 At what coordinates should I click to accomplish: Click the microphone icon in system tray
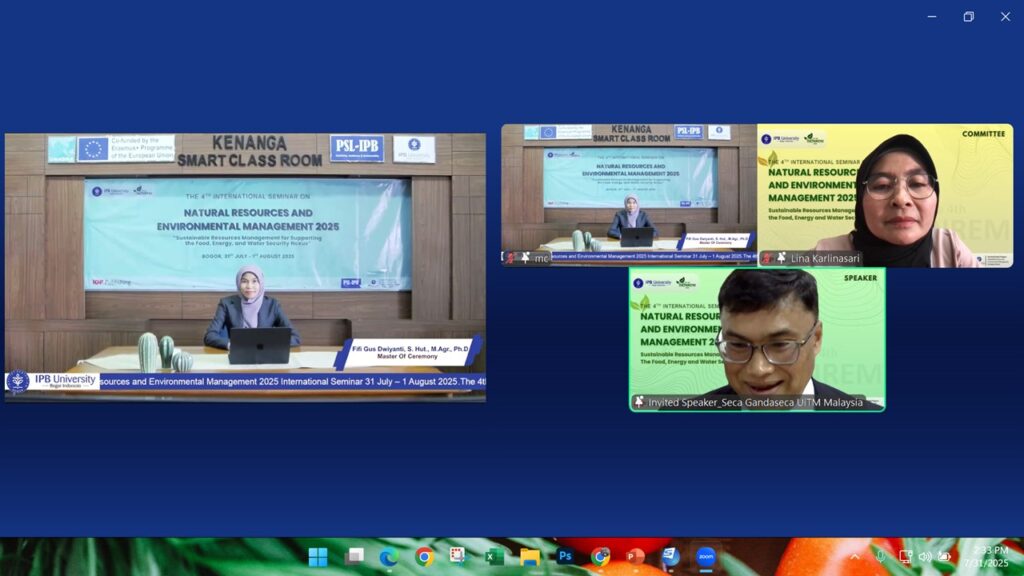[x=881, y=557]
